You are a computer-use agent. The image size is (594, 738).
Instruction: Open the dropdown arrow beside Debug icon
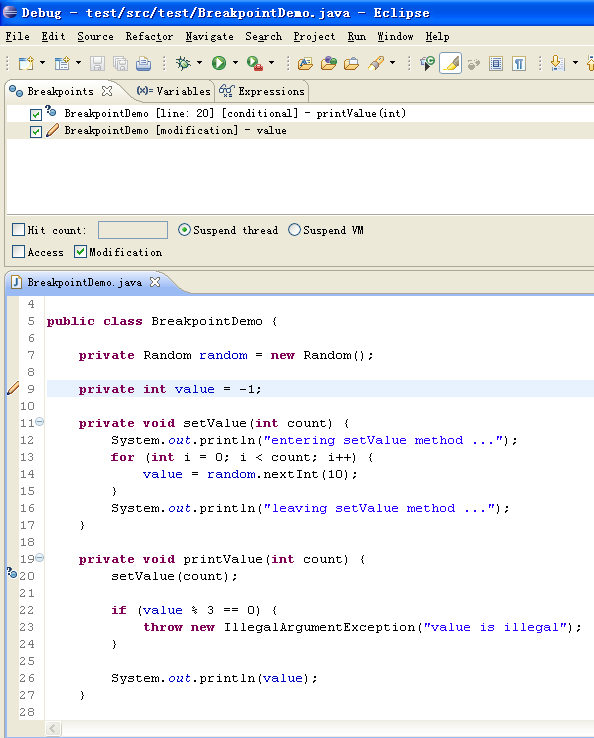pos(200,63)
